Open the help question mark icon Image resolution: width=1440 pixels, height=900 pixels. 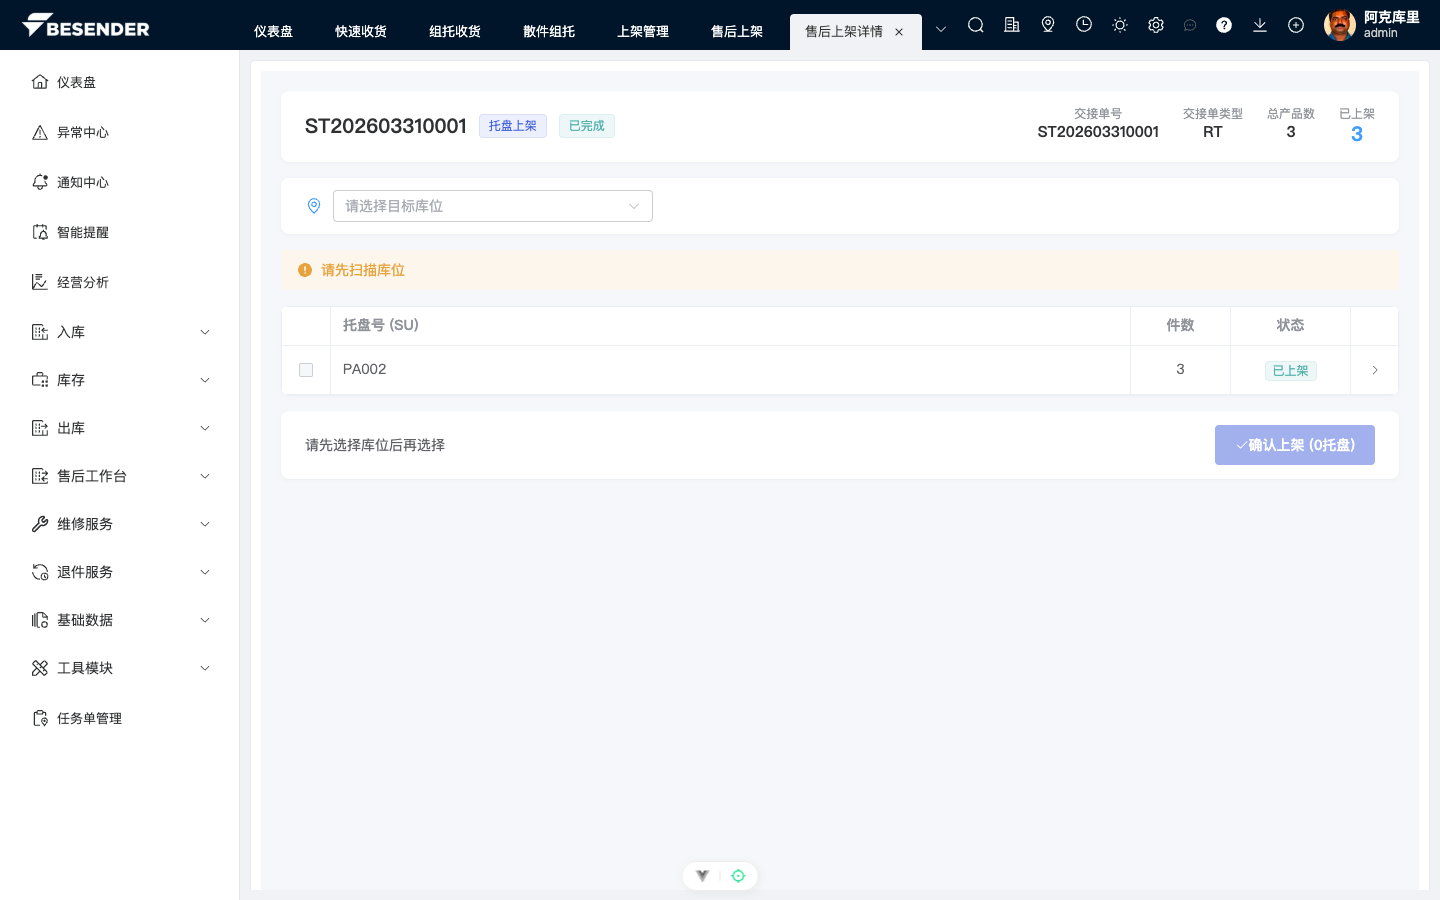coord(1224,25)
